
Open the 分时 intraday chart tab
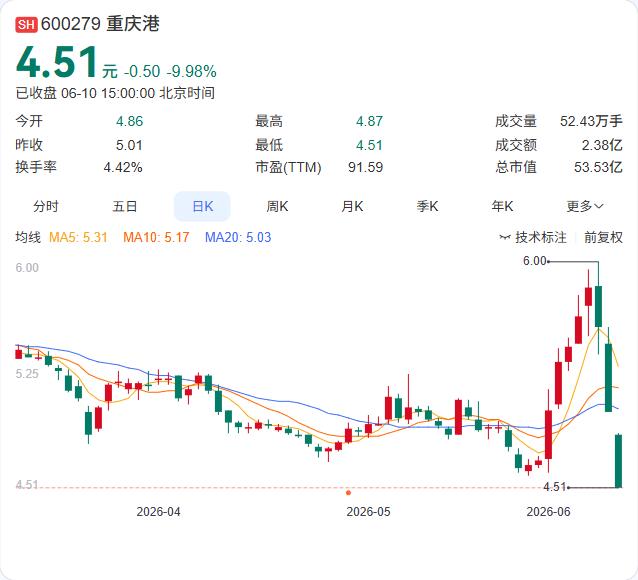pos(46,206)
